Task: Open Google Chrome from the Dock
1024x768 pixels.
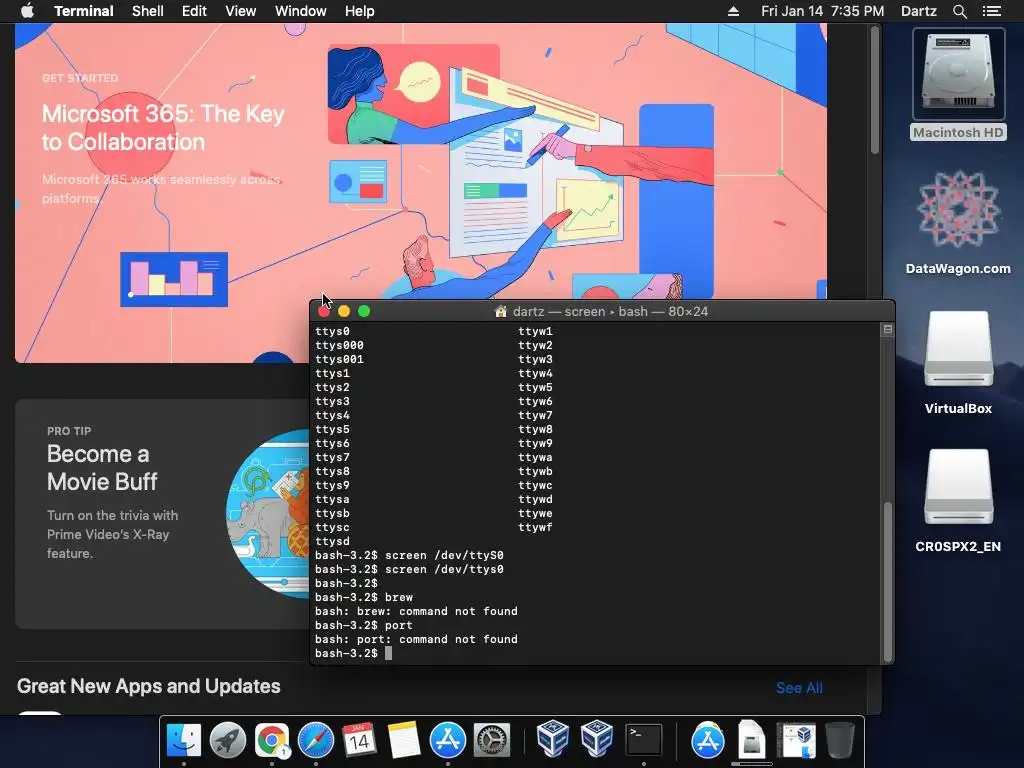Action: [x=272, y=740]
